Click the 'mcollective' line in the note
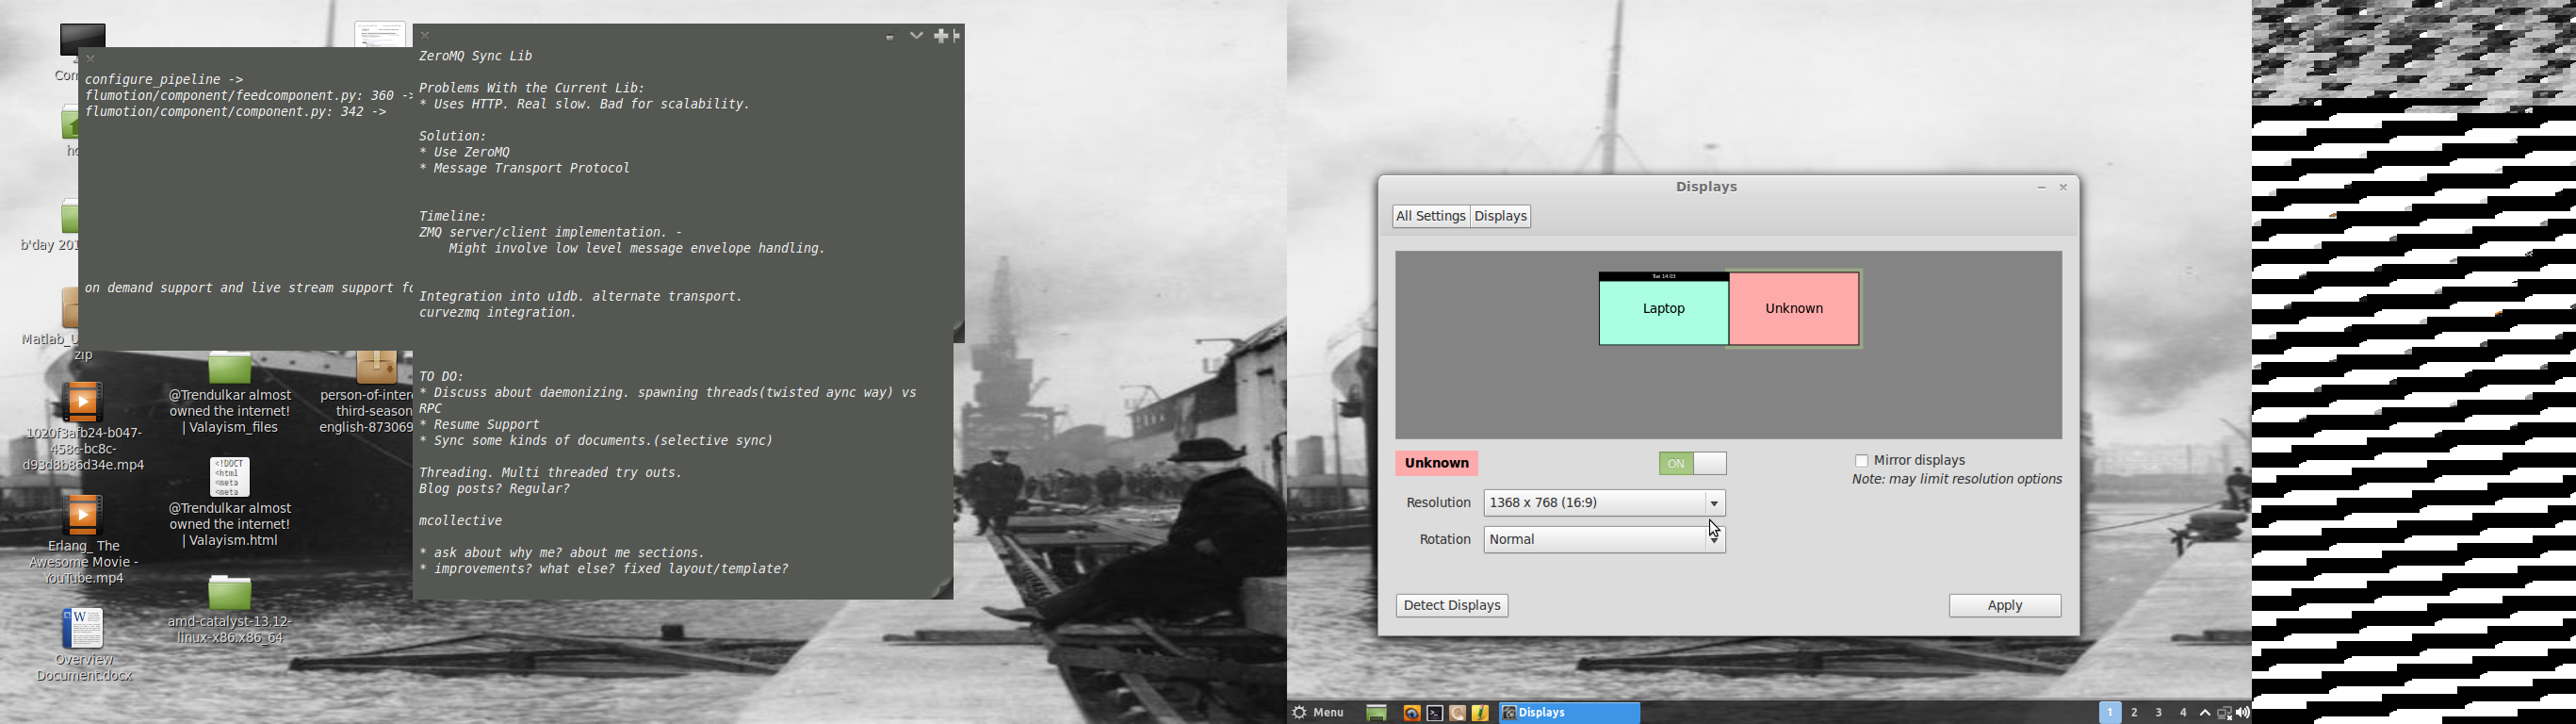Image resolution: width=2576 pixels, height=724 pixels. (x=460, y=521)
